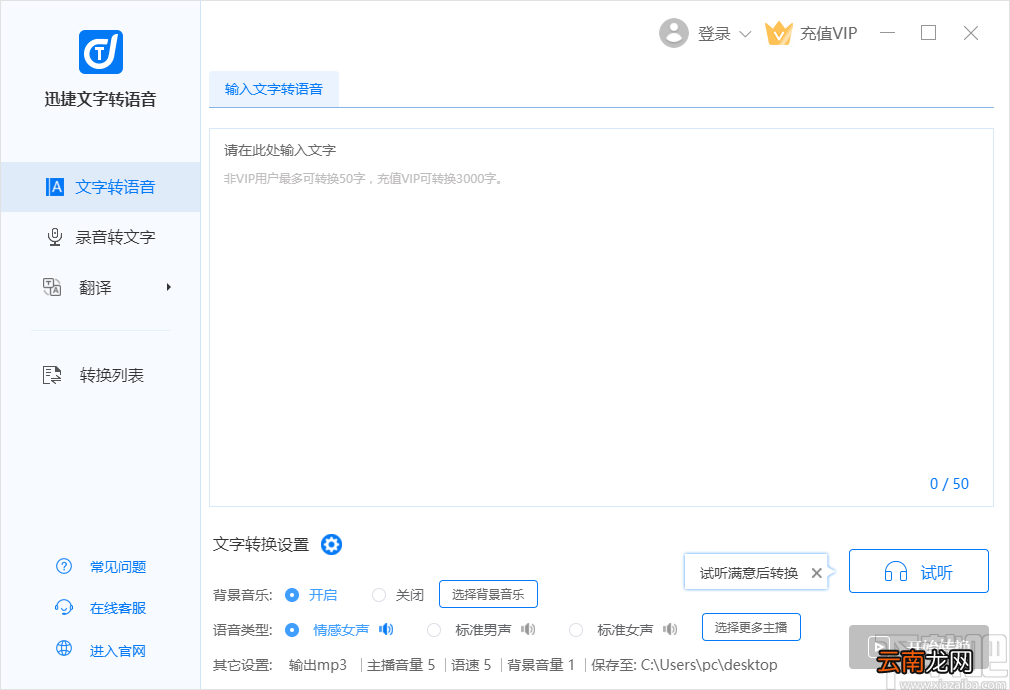Click the 翻译 translate icon
The height and width of the screenshot is (690, 1010).
click(52, 287)
